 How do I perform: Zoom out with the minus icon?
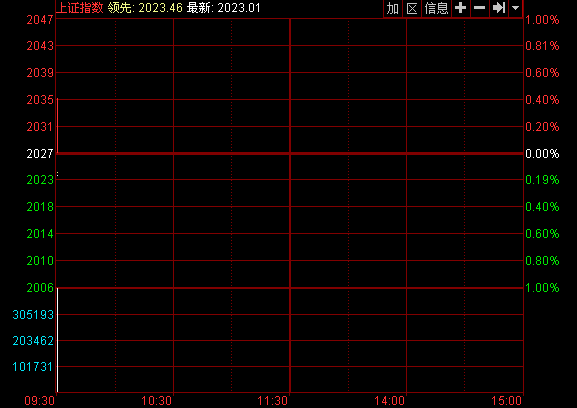pos(479,8)
